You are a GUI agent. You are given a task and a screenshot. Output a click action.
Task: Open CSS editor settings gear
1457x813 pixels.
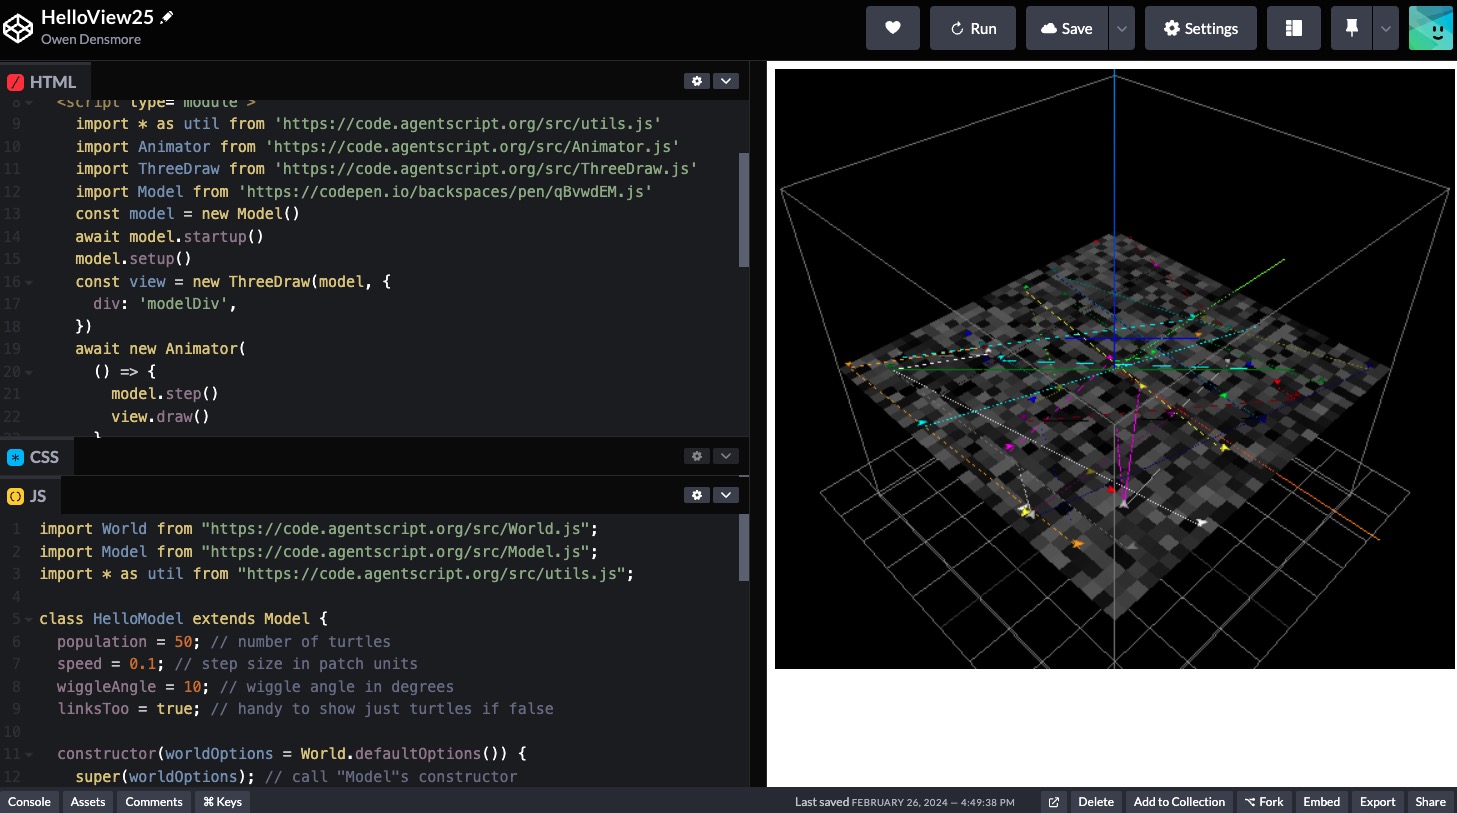point(697,456)
